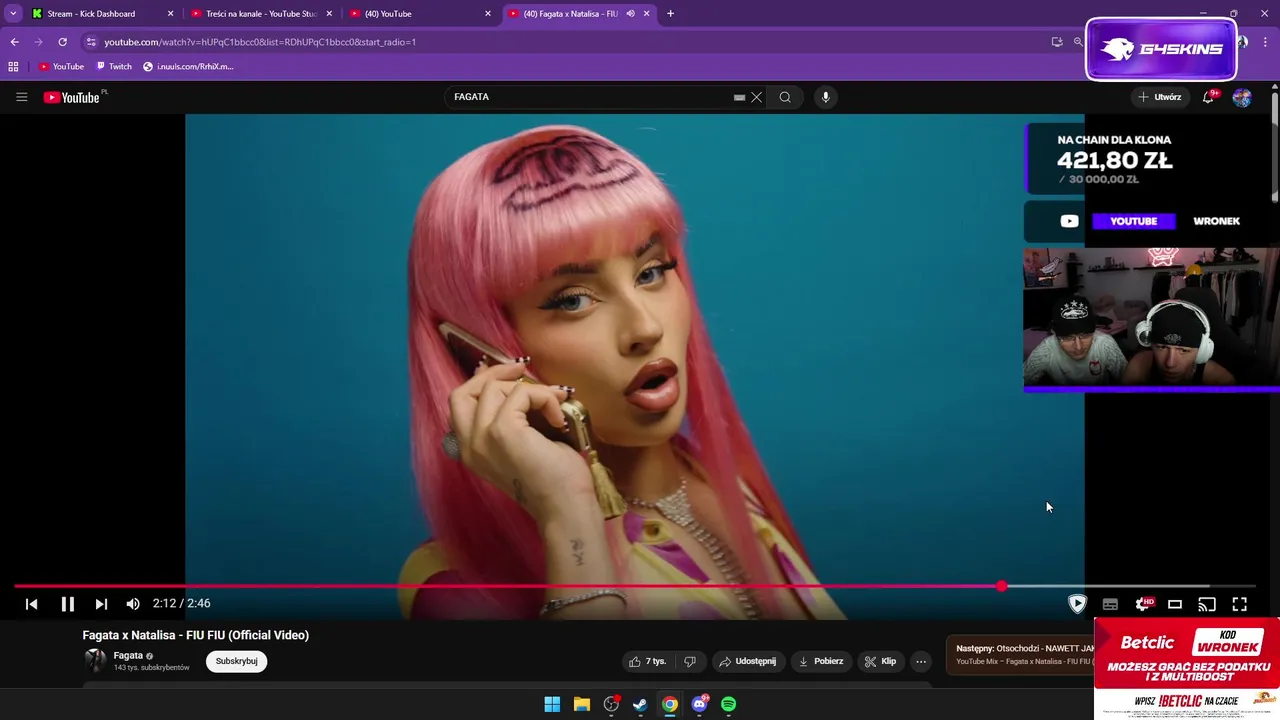Open the Fagata channel avatar
The width and height of the screenshot is (1280, 720).
point(95,661)
